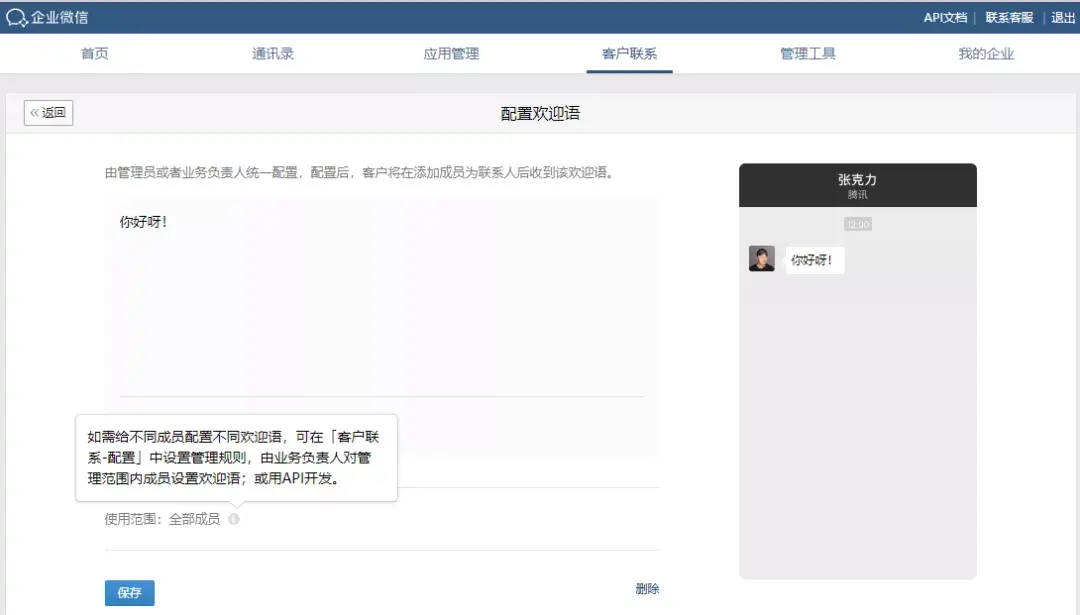This screenshot has width=1080, height=615.
Task: Open the 应用管理 tab
Action: tap(451, 55)
